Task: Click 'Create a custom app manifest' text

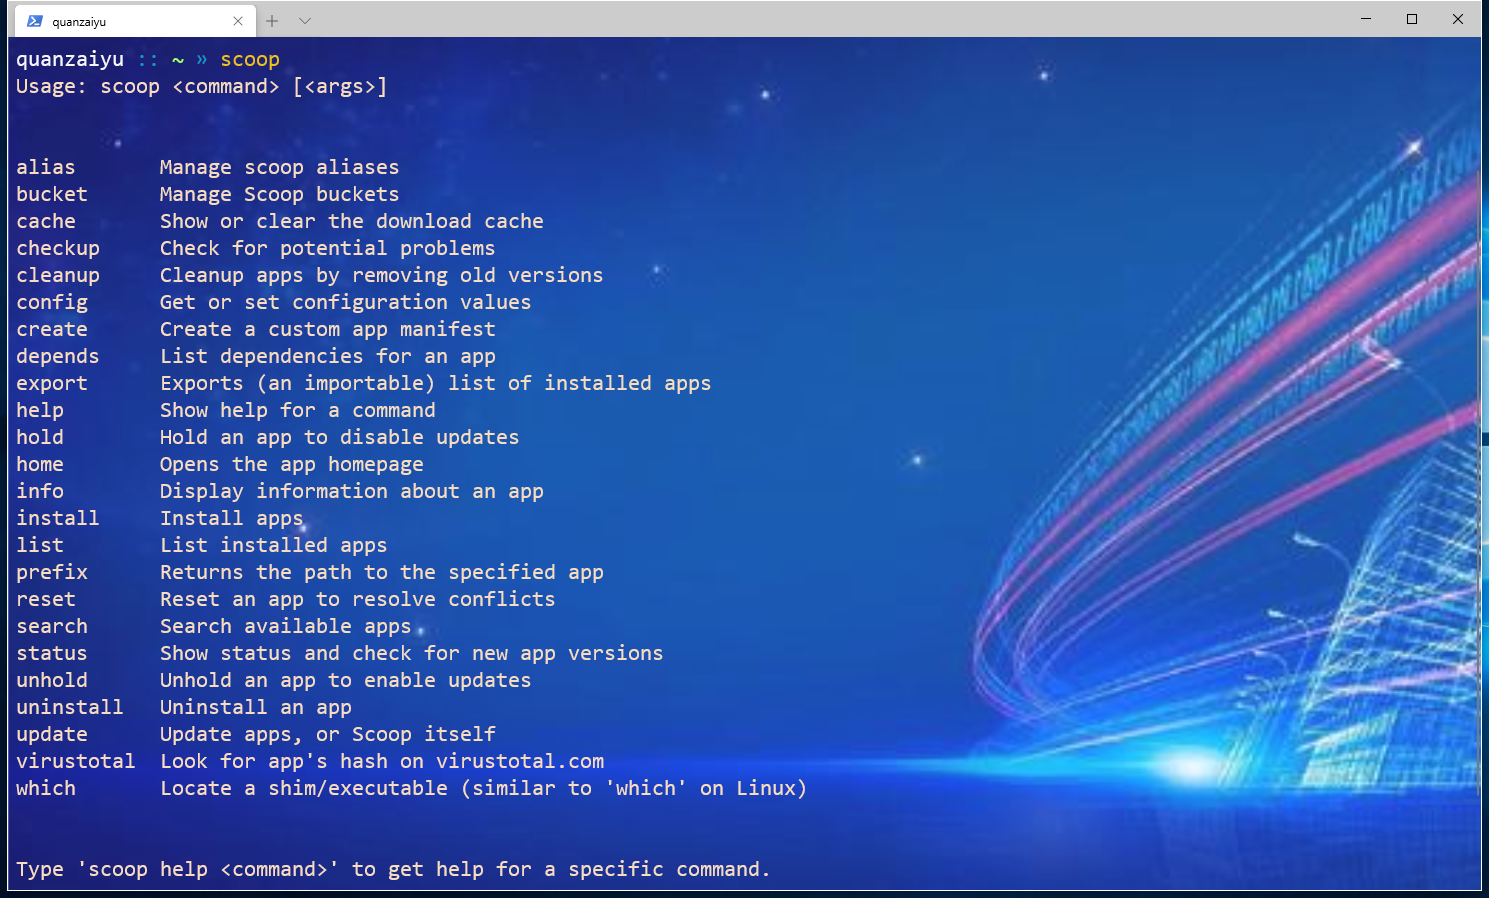Action: coord(328,329)
